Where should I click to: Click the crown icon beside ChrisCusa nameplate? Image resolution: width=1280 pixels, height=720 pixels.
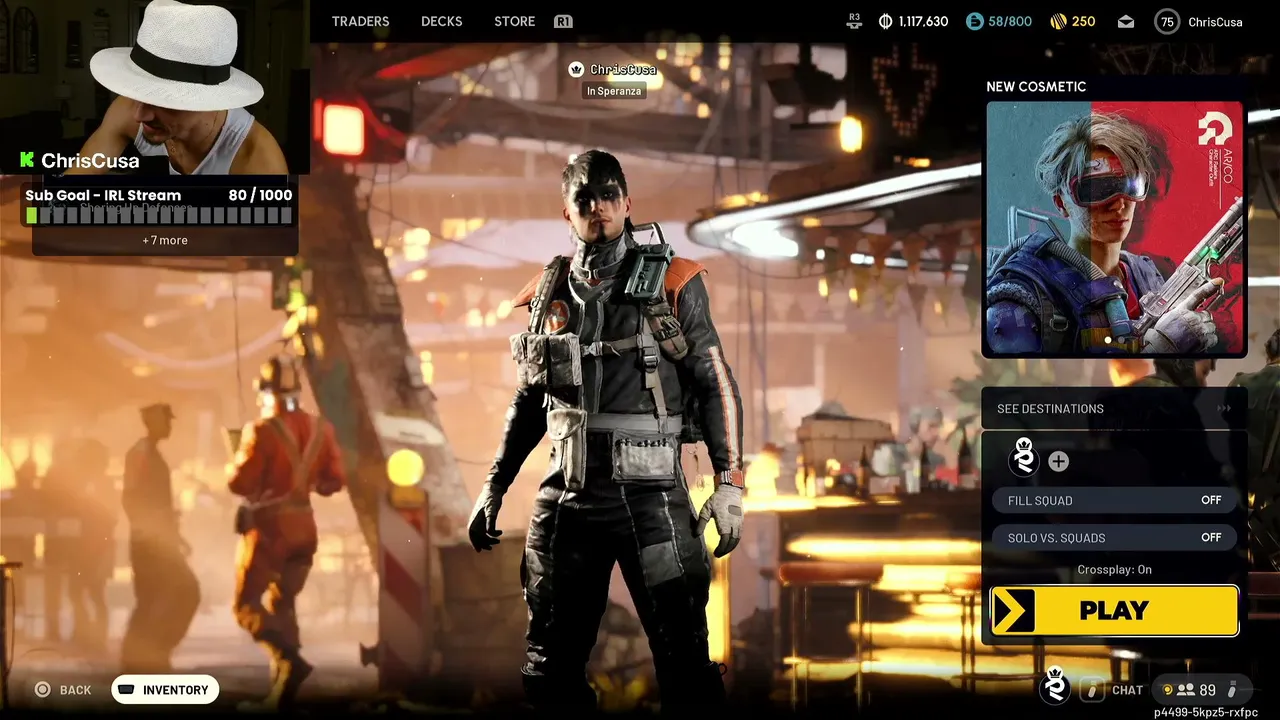pyautogui.click(x=576, y=69)
